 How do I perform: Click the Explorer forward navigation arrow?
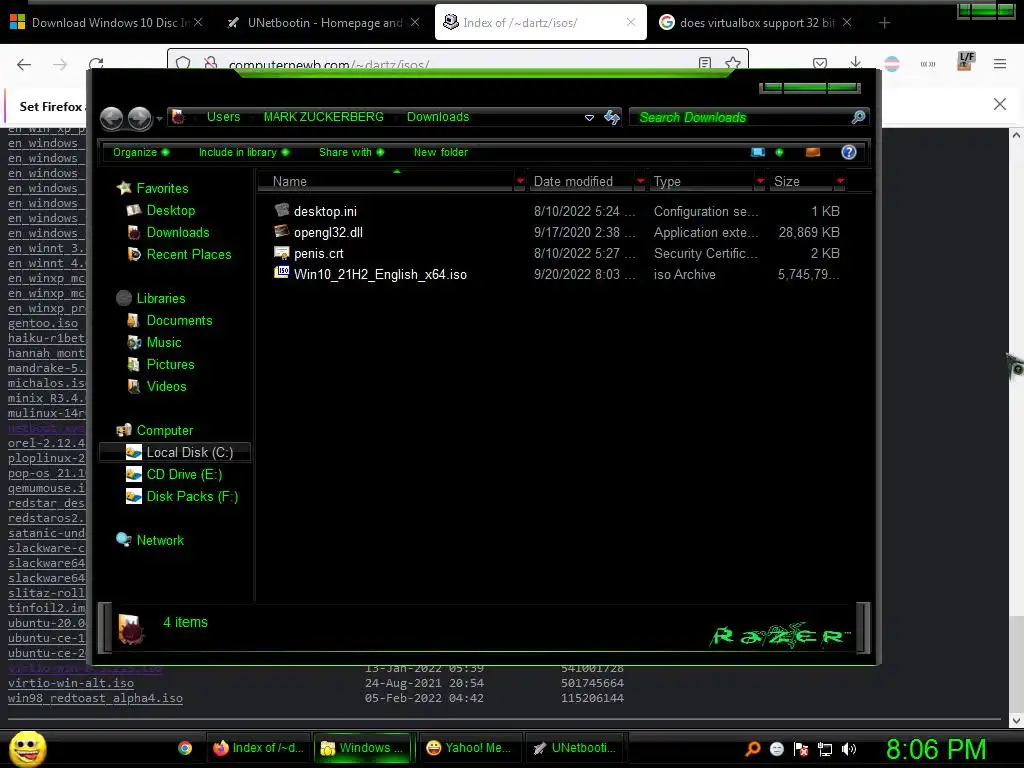pyautogui.click(x=139, y=118)
